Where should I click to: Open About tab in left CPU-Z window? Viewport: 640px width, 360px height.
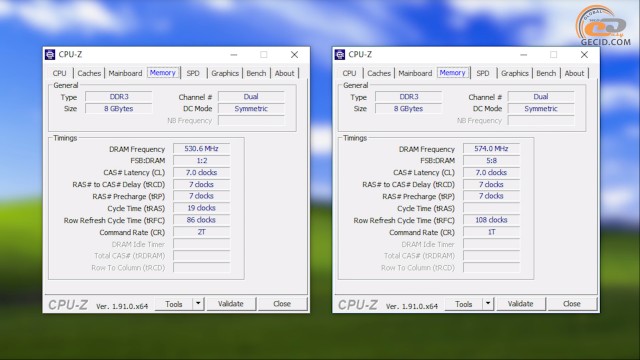click(x=284, y=73)
